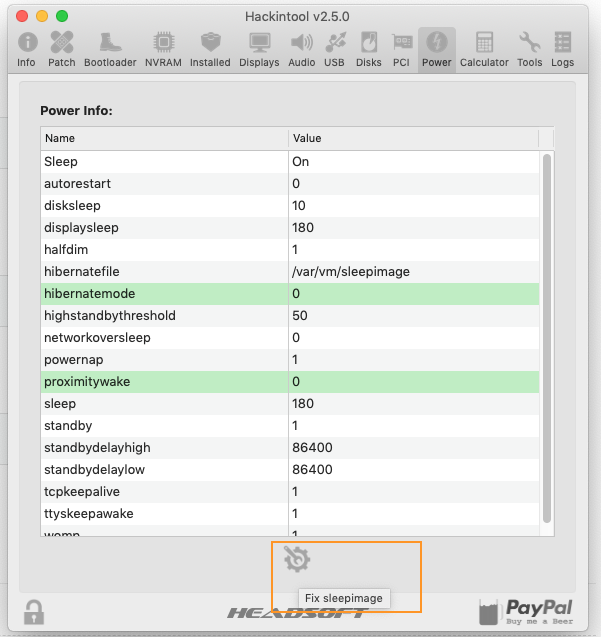
Task: Select the Sleep row at top
Action: (290, 162)
